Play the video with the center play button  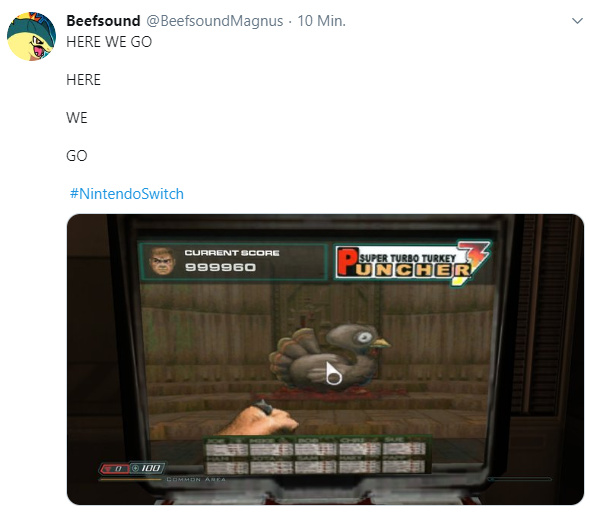click(333, 373)
